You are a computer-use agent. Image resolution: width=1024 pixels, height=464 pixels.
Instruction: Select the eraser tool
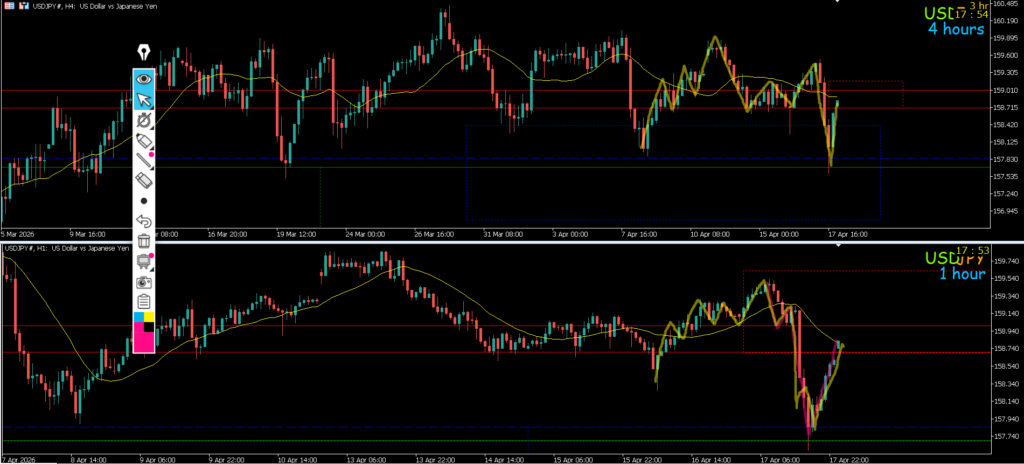[144, 181]
